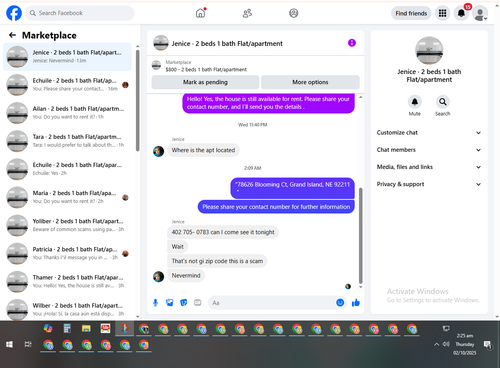The image size is (500, 368).
Task: Open conversation info purple icon
Action: pos(352,43)
